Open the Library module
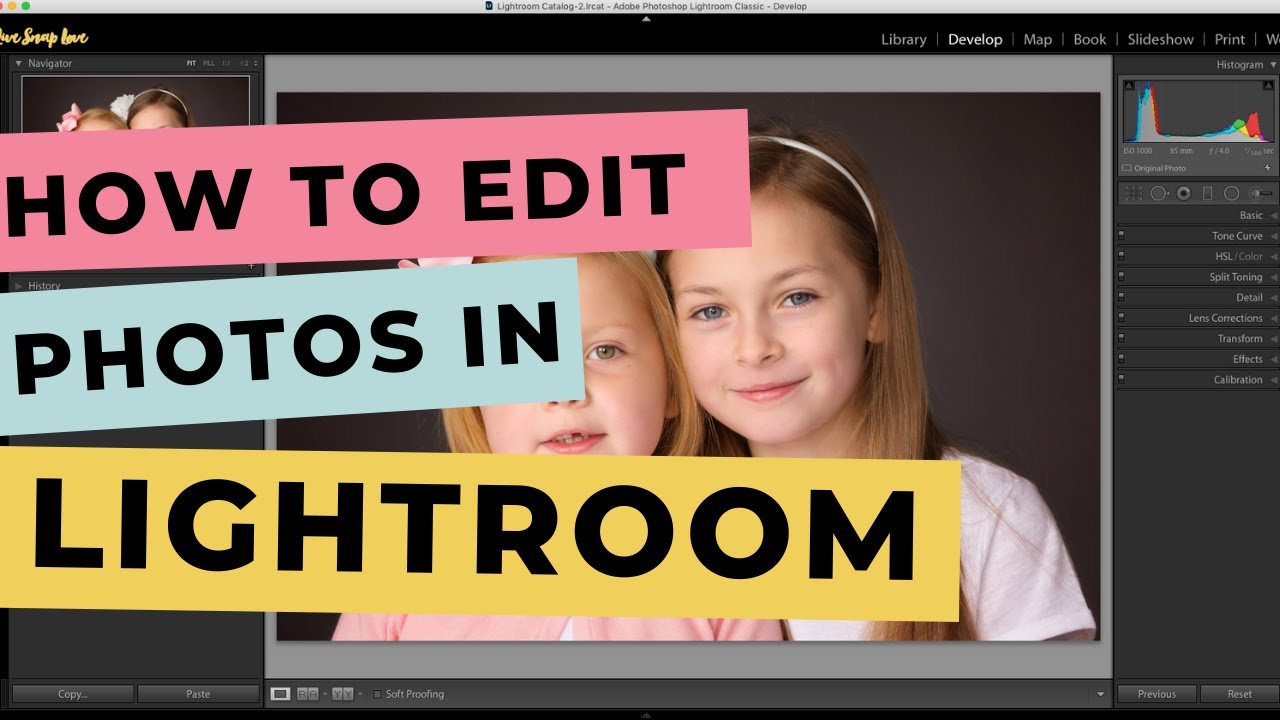The height and width of the screenshot is (720, 1280). [x=903, y=39]
